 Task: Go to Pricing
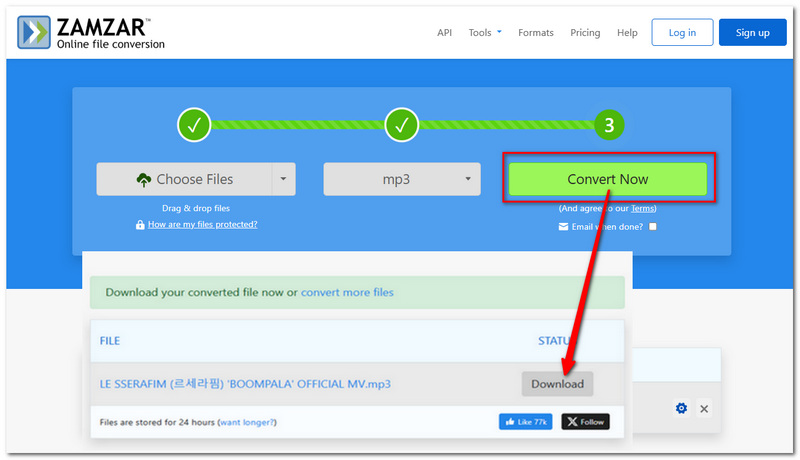[585, 33]
